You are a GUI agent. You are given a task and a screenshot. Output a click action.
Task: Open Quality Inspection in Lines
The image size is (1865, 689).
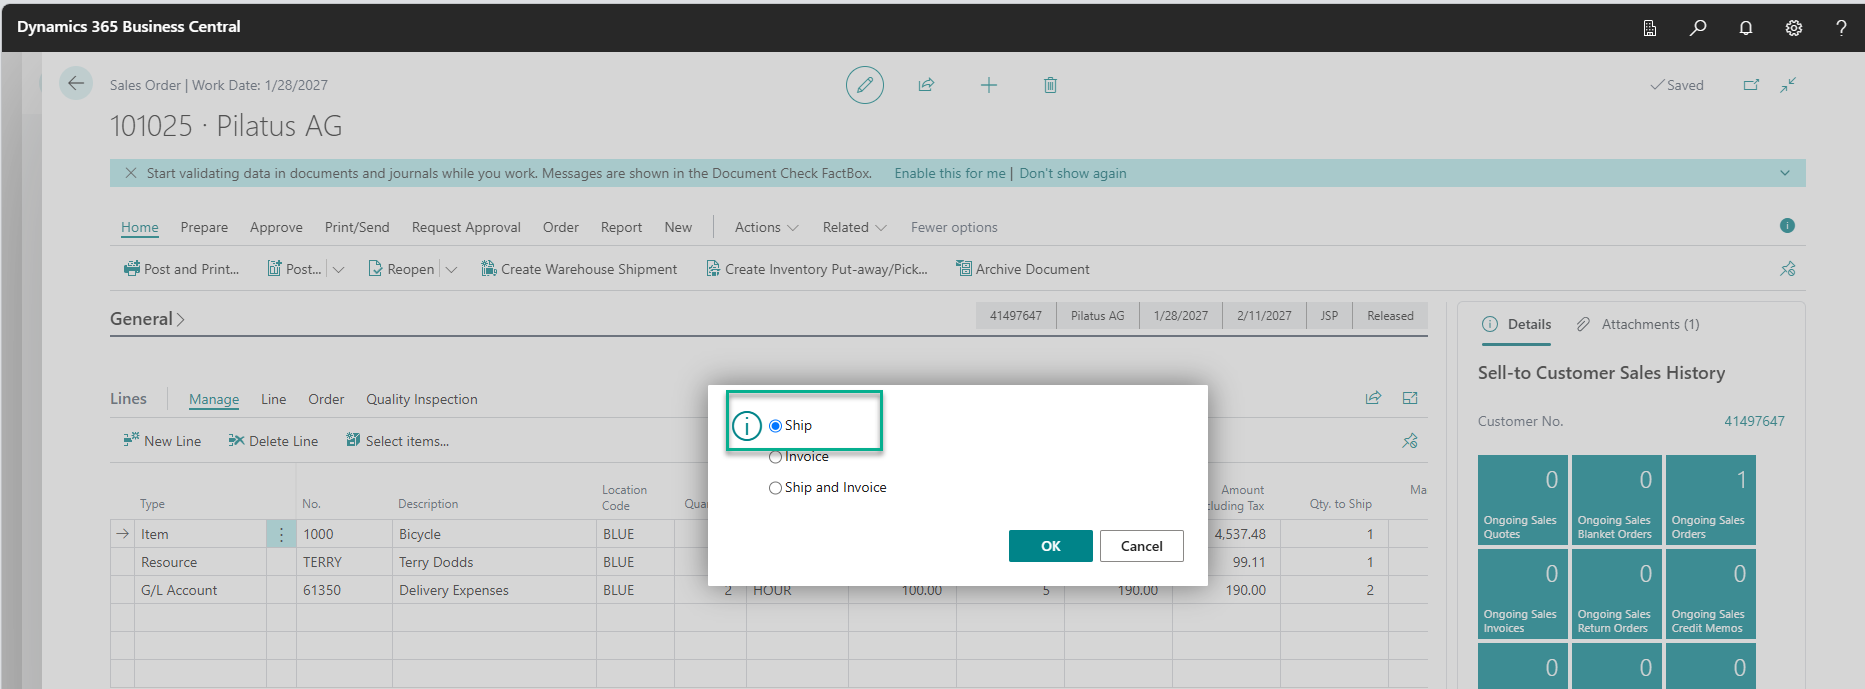(x=422, y=399)
